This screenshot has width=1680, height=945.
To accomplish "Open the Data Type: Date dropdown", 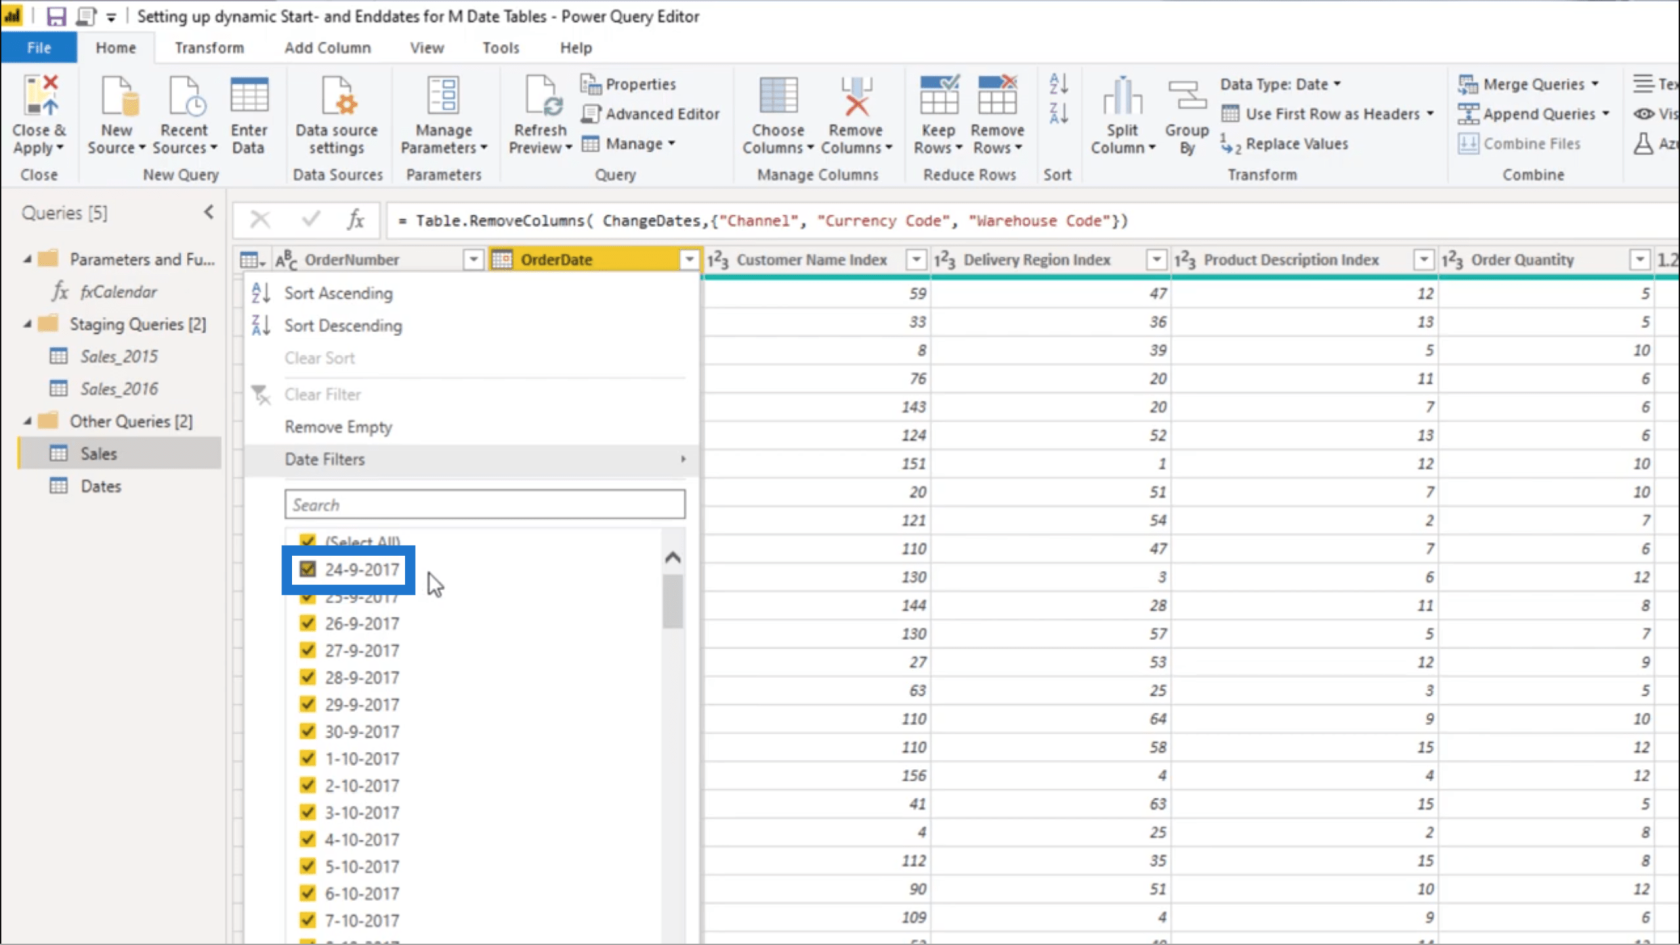I will (x=1281, y=84).
